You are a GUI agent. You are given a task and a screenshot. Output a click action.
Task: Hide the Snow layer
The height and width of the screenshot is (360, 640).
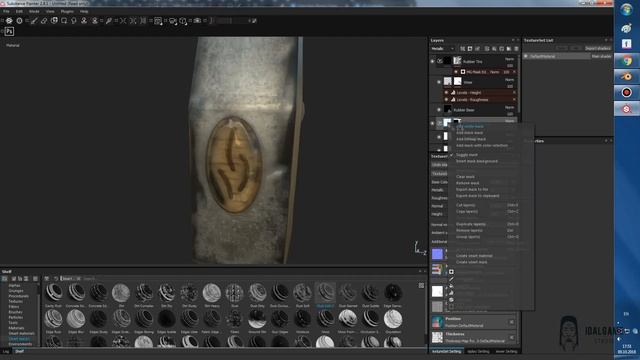pos(439,82)
